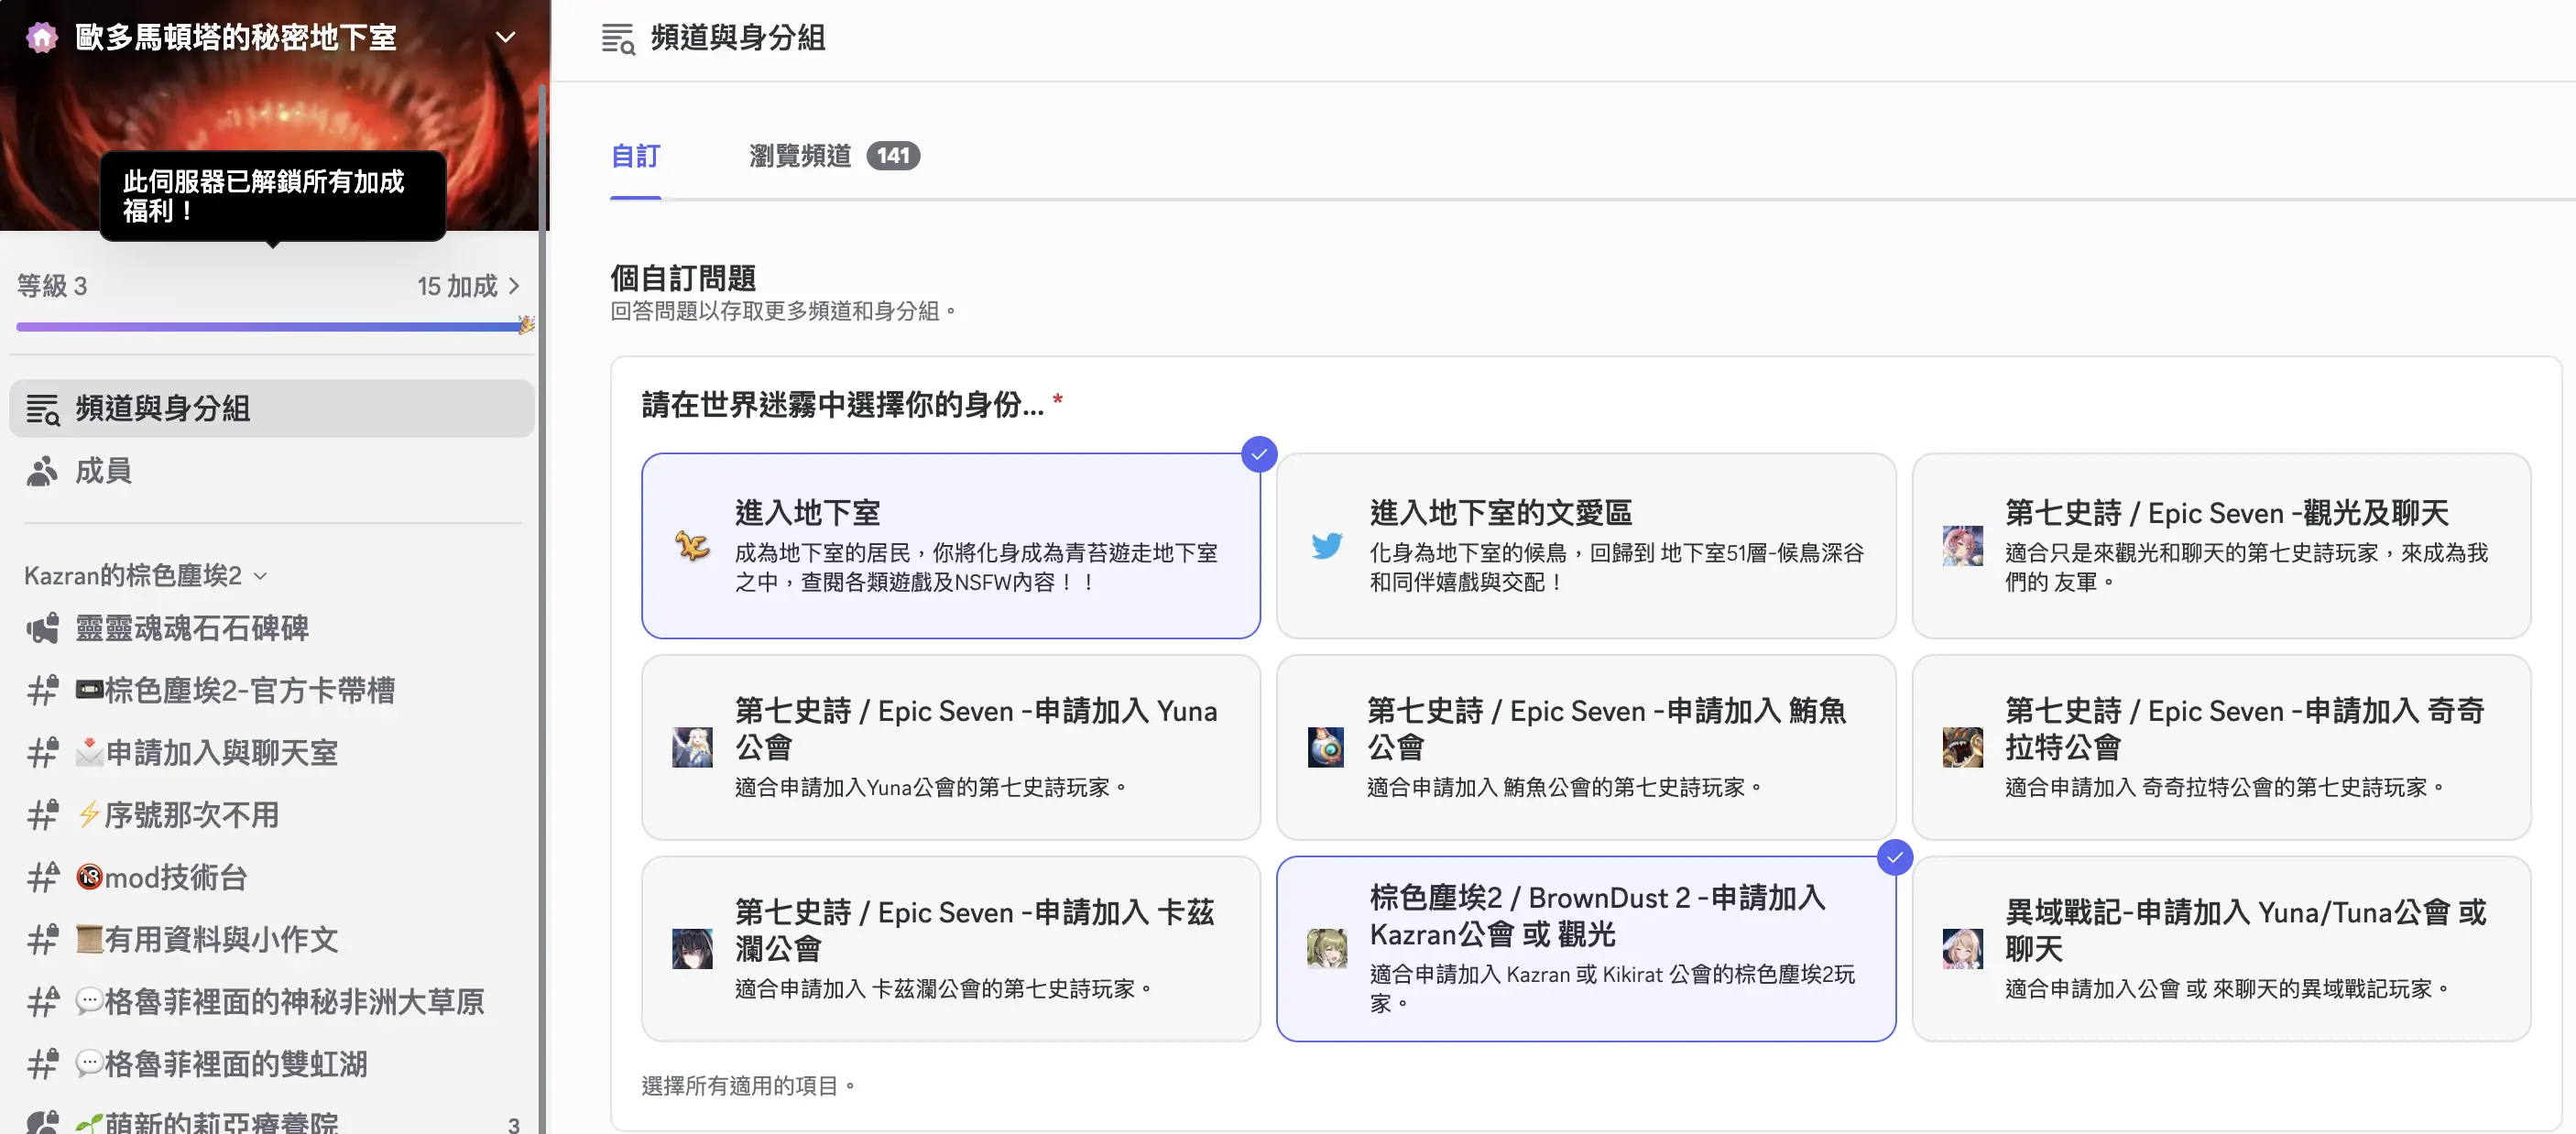The width and height of the screenshot is (2576, 1134).
Task: Click hash icon of 序號那次不用 channel
Action: (42, 815)
